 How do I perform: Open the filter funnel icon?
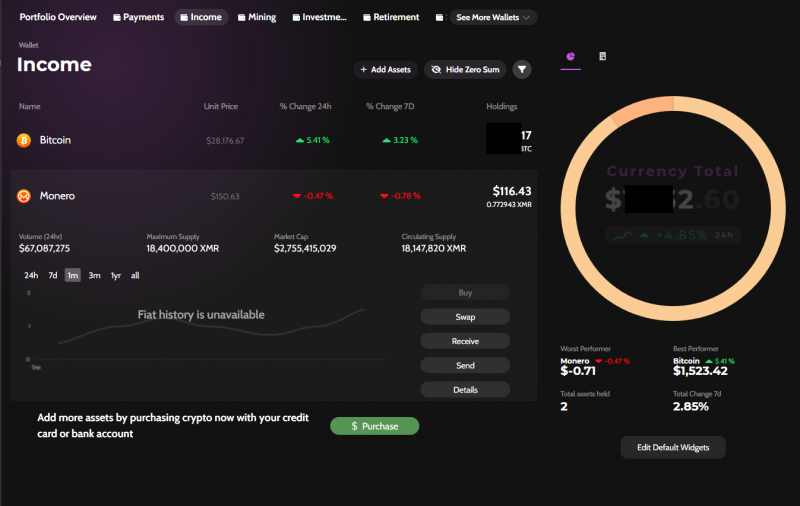coord(522,69)
